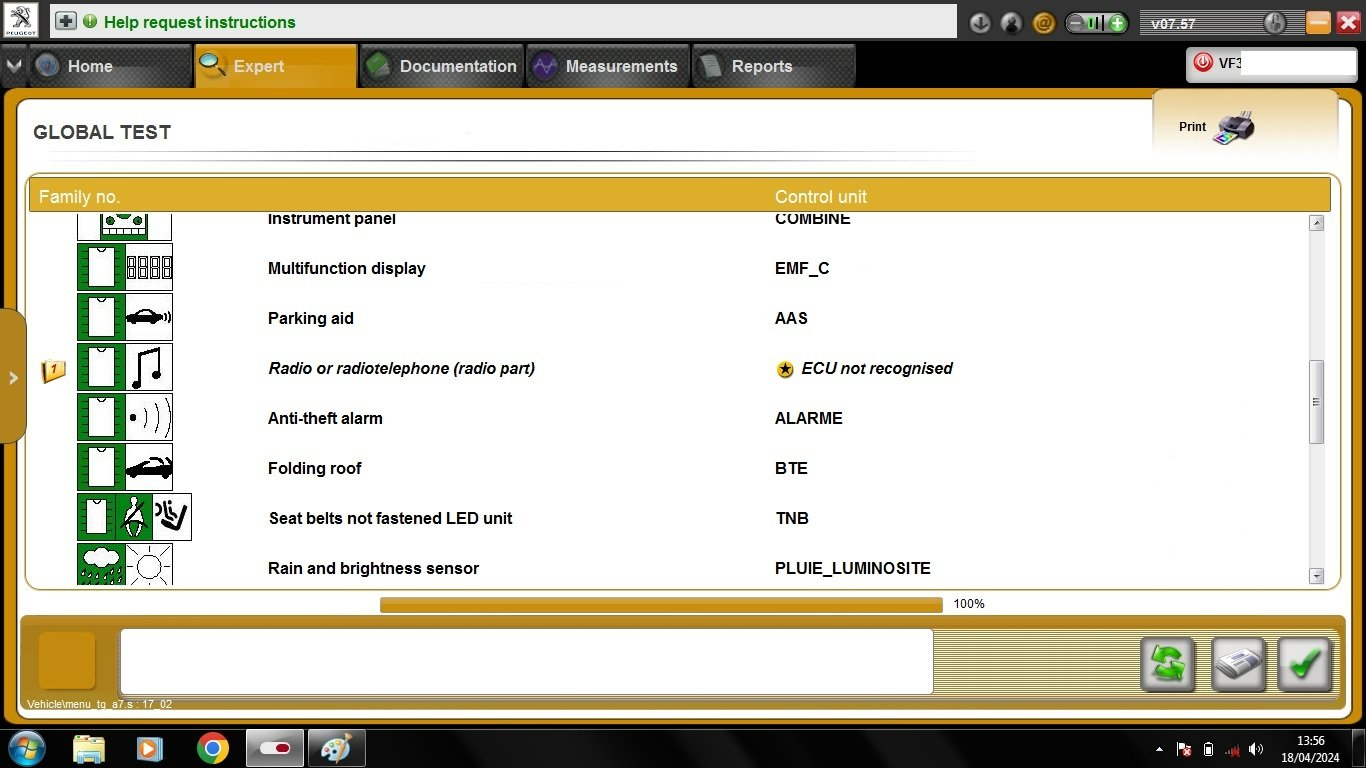
Task: Click the star icon beside ECU not recognised
Action: pyautogui.click(x=785, y=369)
